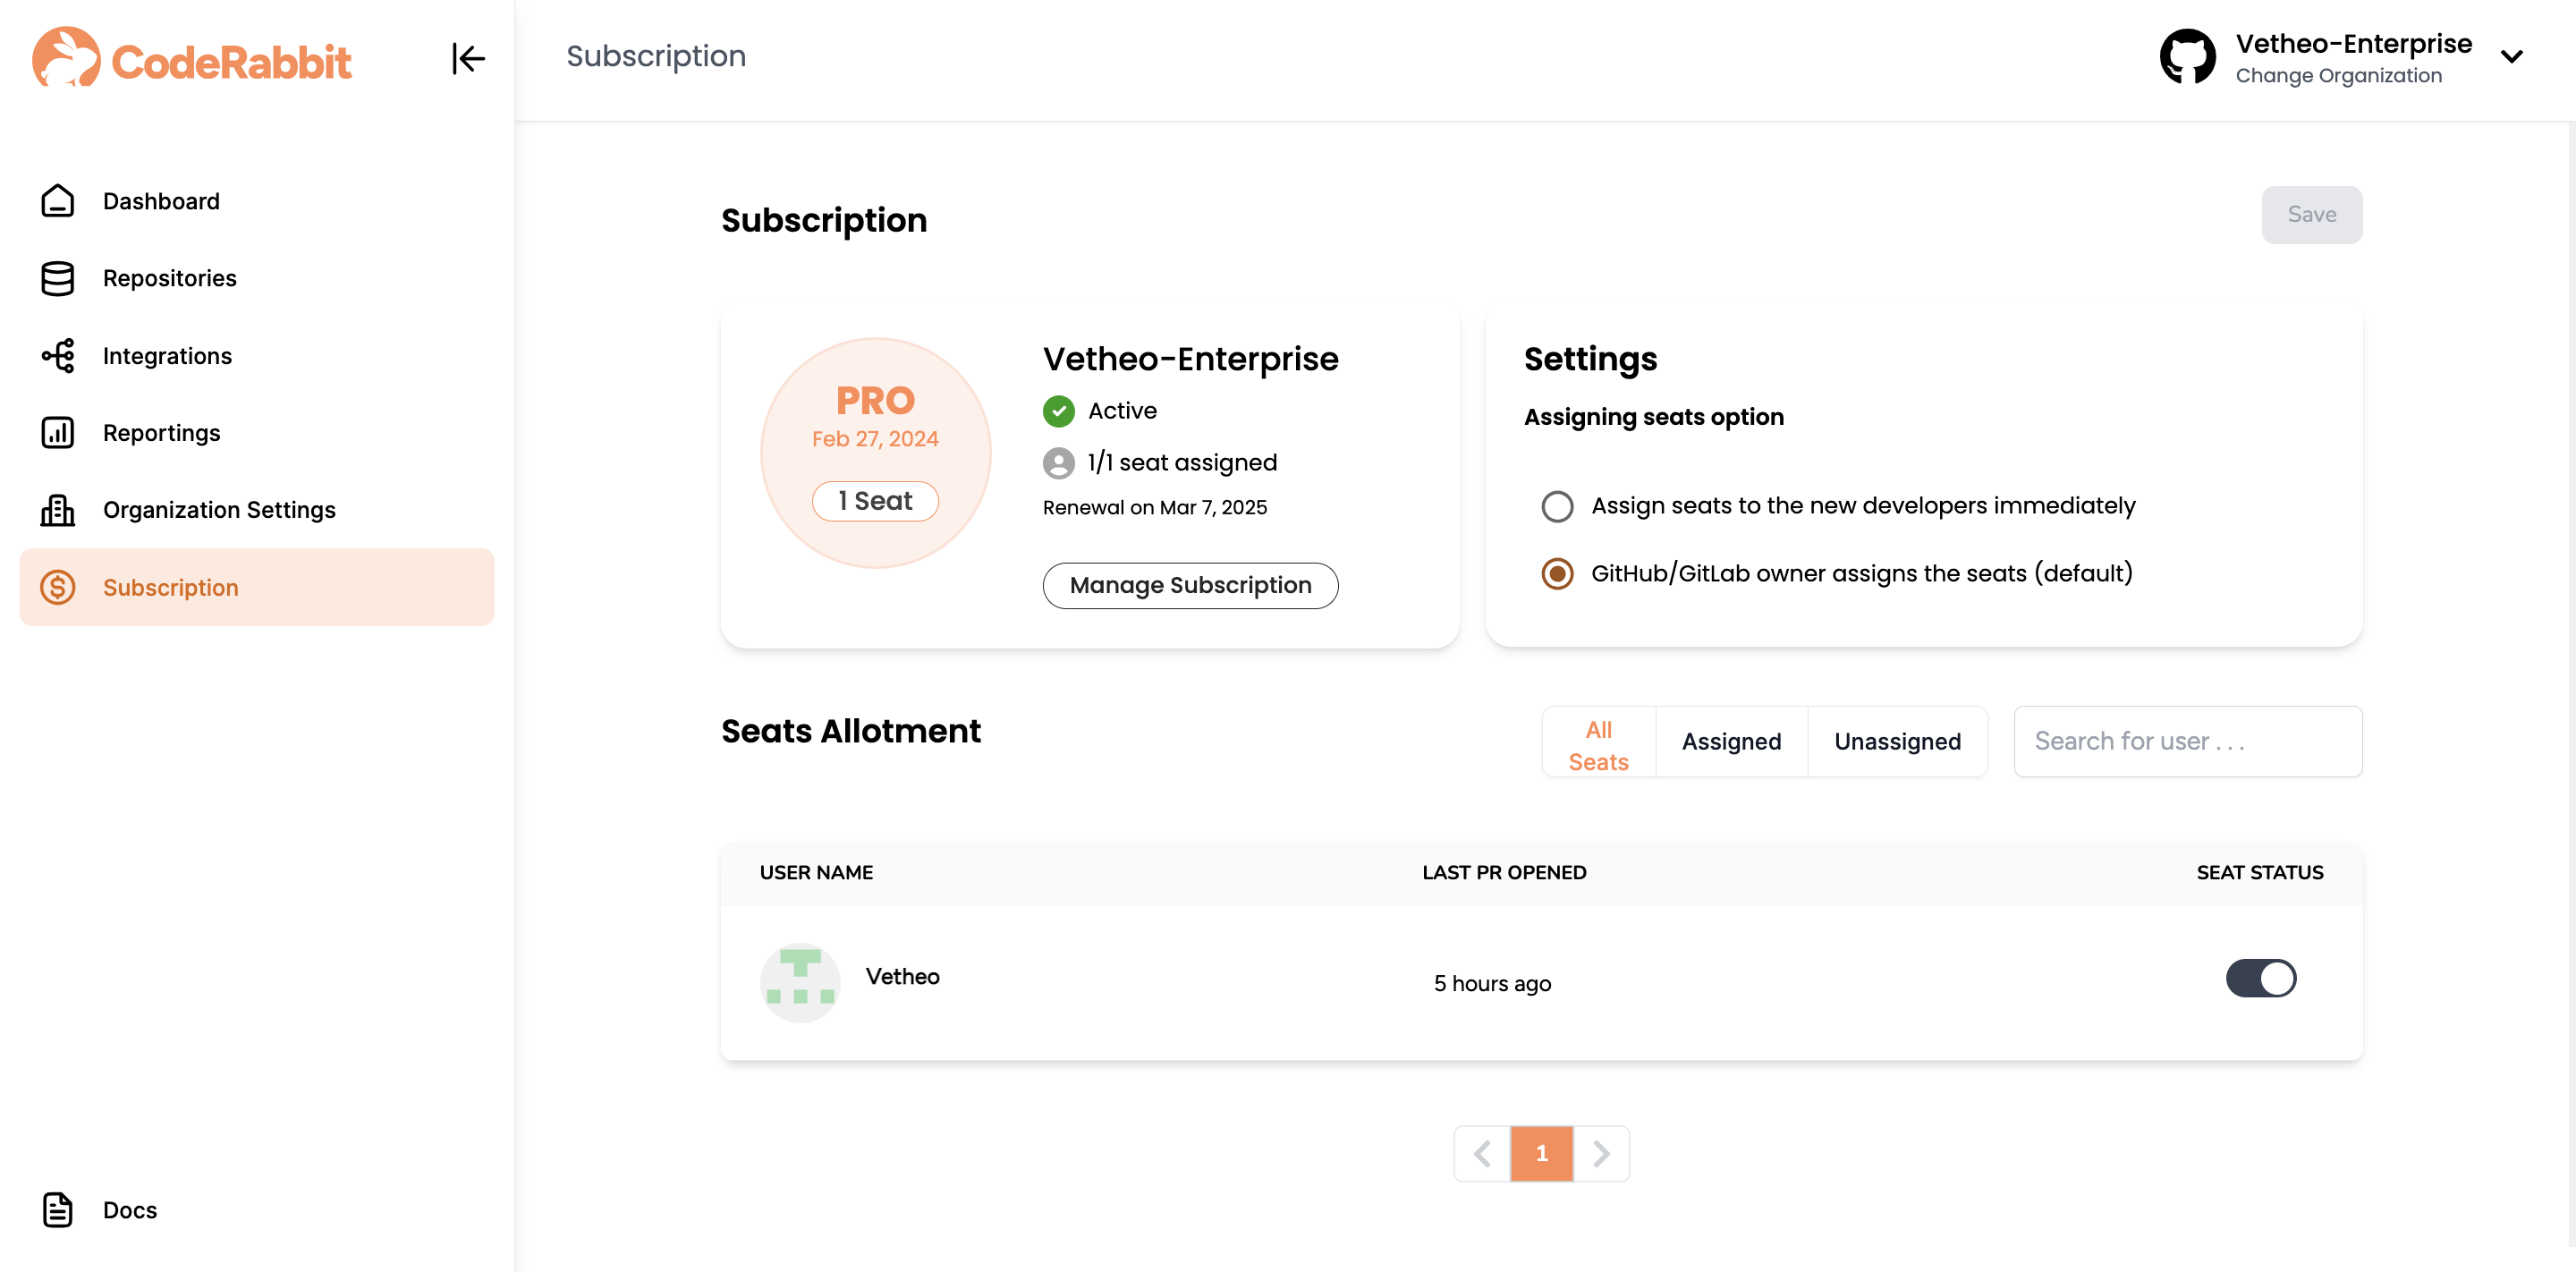
Task: Open Organization Settings from the sidebar
Action: point(219,509)
